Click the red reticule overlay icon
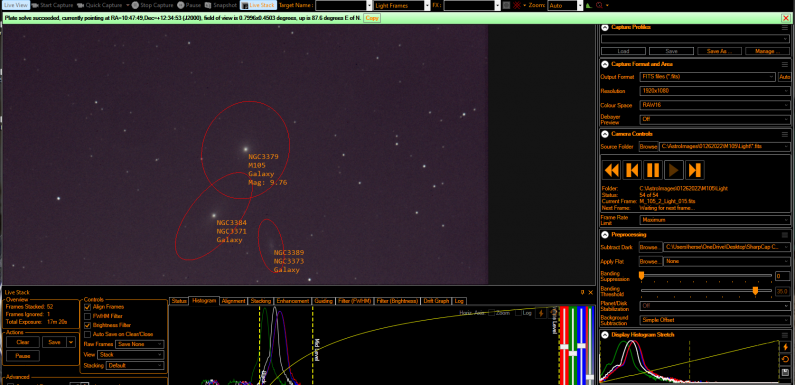 (518, 6)
